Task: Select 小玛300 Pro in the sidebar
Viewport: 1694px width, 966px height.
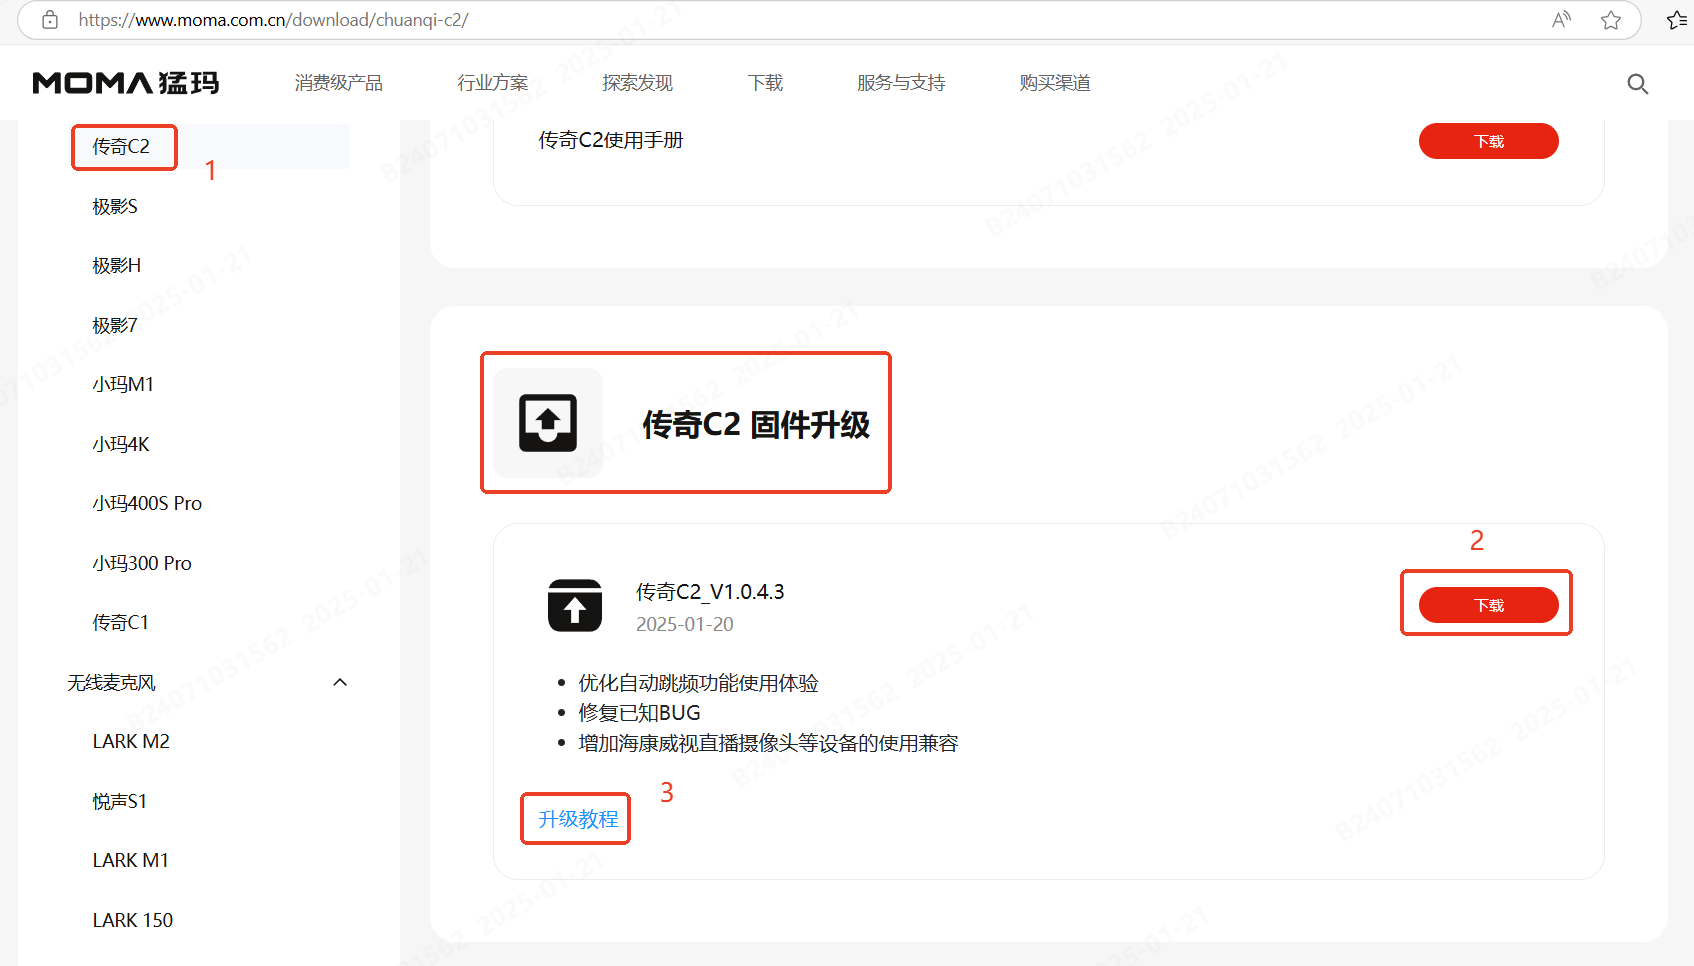Action: coord(142,563)
